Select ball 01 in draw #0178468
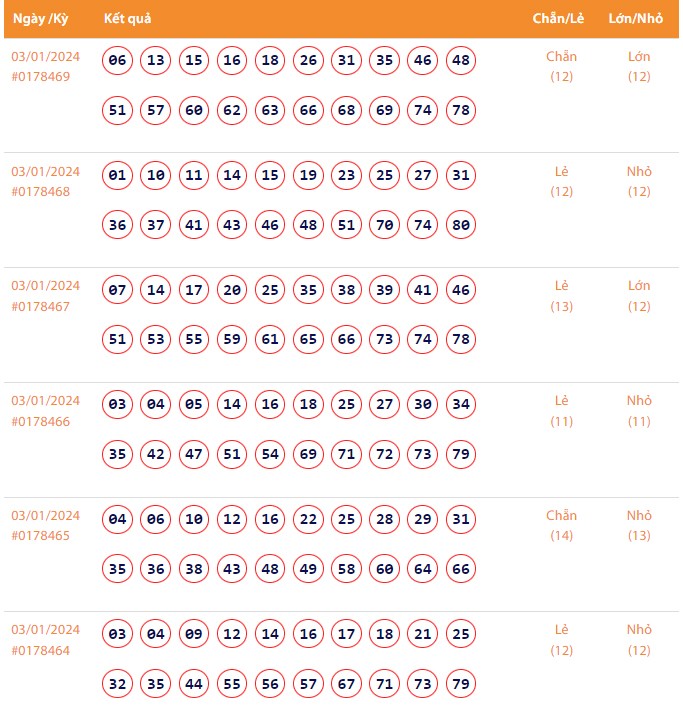Image resolution: width=683 pixels, height=719 pixels. (x=118, y=176)
